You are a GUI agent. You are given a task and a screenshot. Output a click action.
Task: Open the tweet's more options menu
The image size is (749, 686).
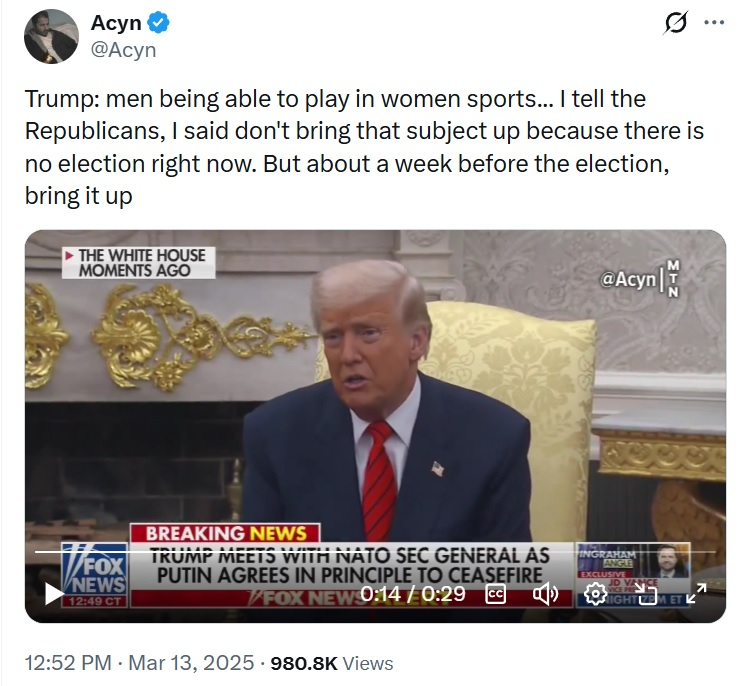point(714,24)
